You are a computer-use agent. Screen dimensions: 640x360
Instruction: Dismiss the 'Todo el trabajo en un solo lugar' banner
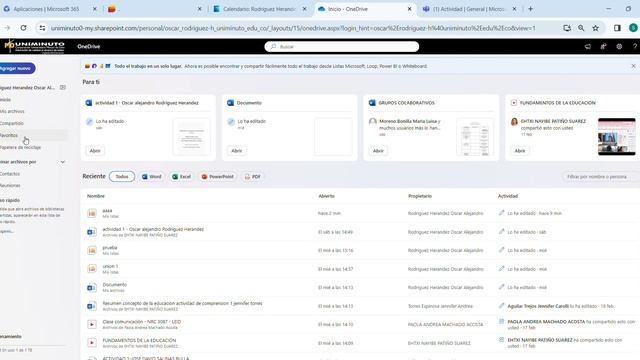coord(633,66)
